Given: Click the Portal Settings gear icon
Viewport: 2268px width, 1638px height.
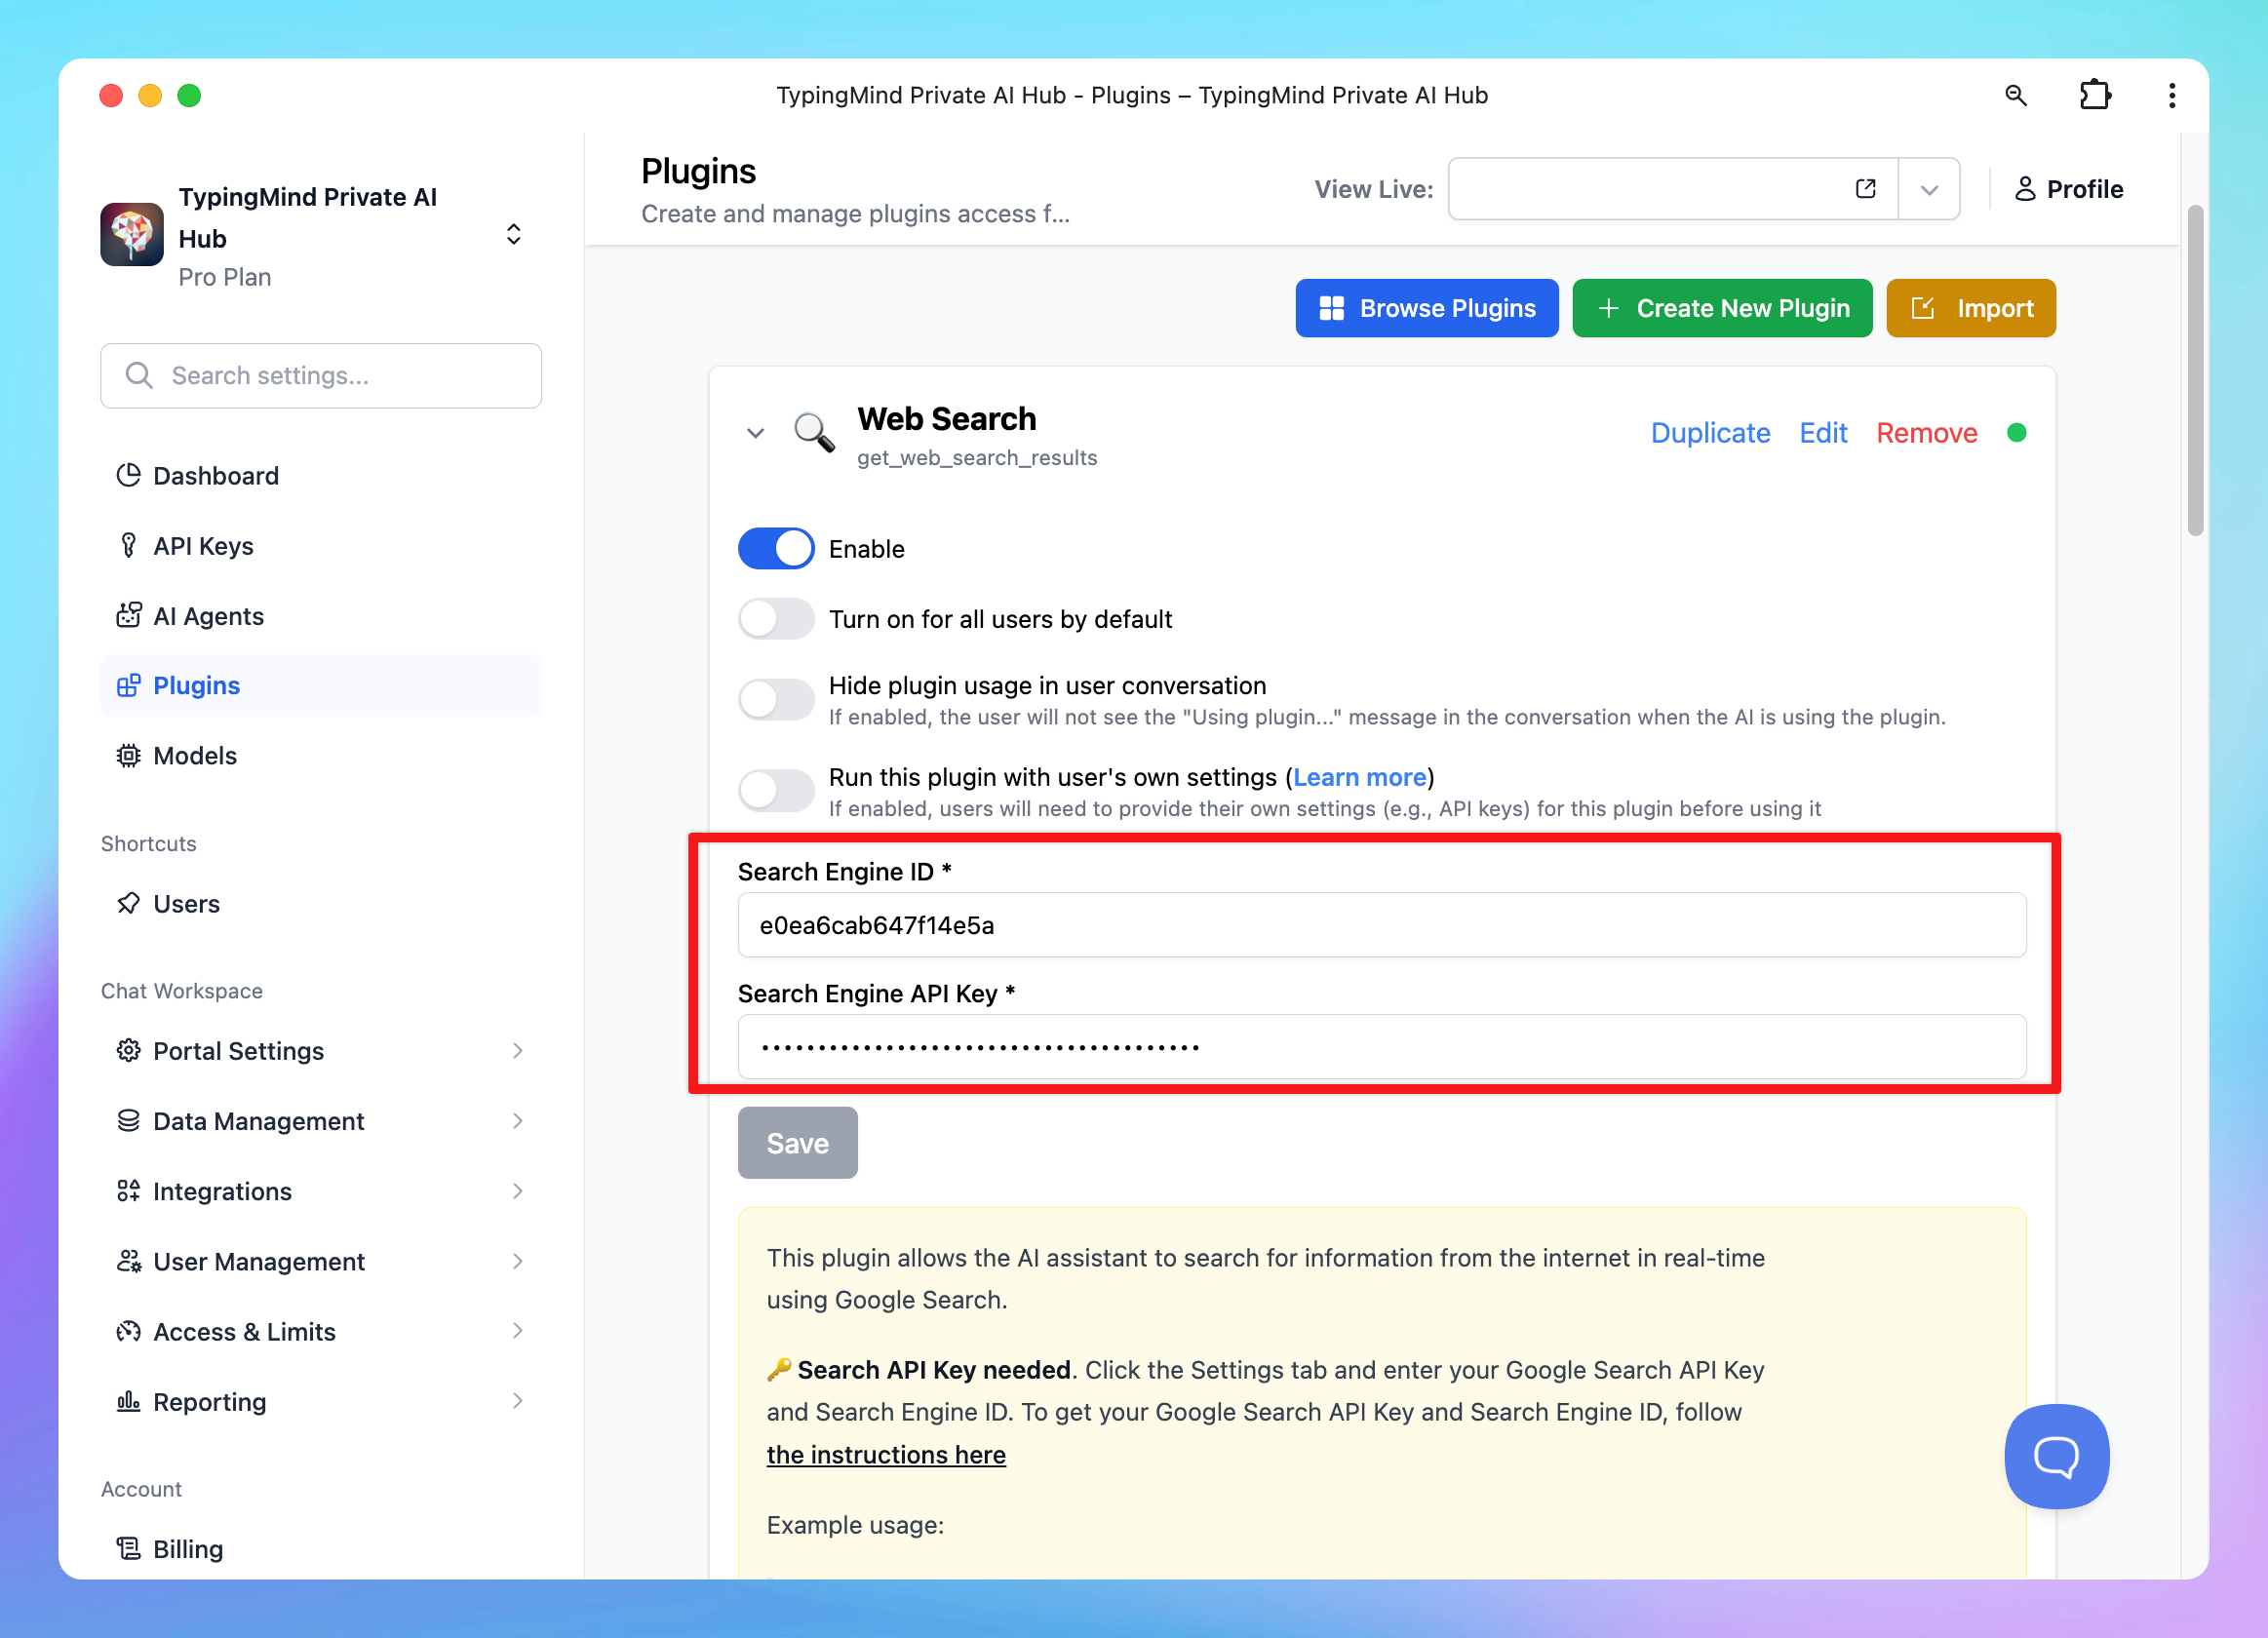Looking at the screenshot, I should 128,1051.
